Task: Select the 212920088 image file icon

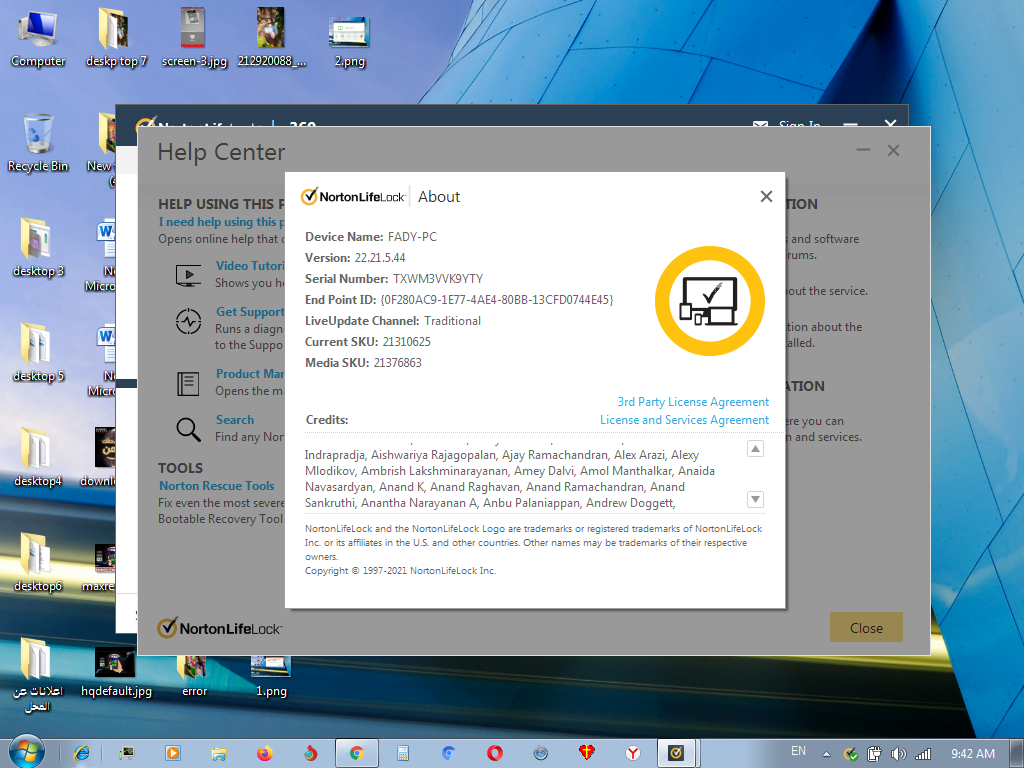Action: pos(271,38)
